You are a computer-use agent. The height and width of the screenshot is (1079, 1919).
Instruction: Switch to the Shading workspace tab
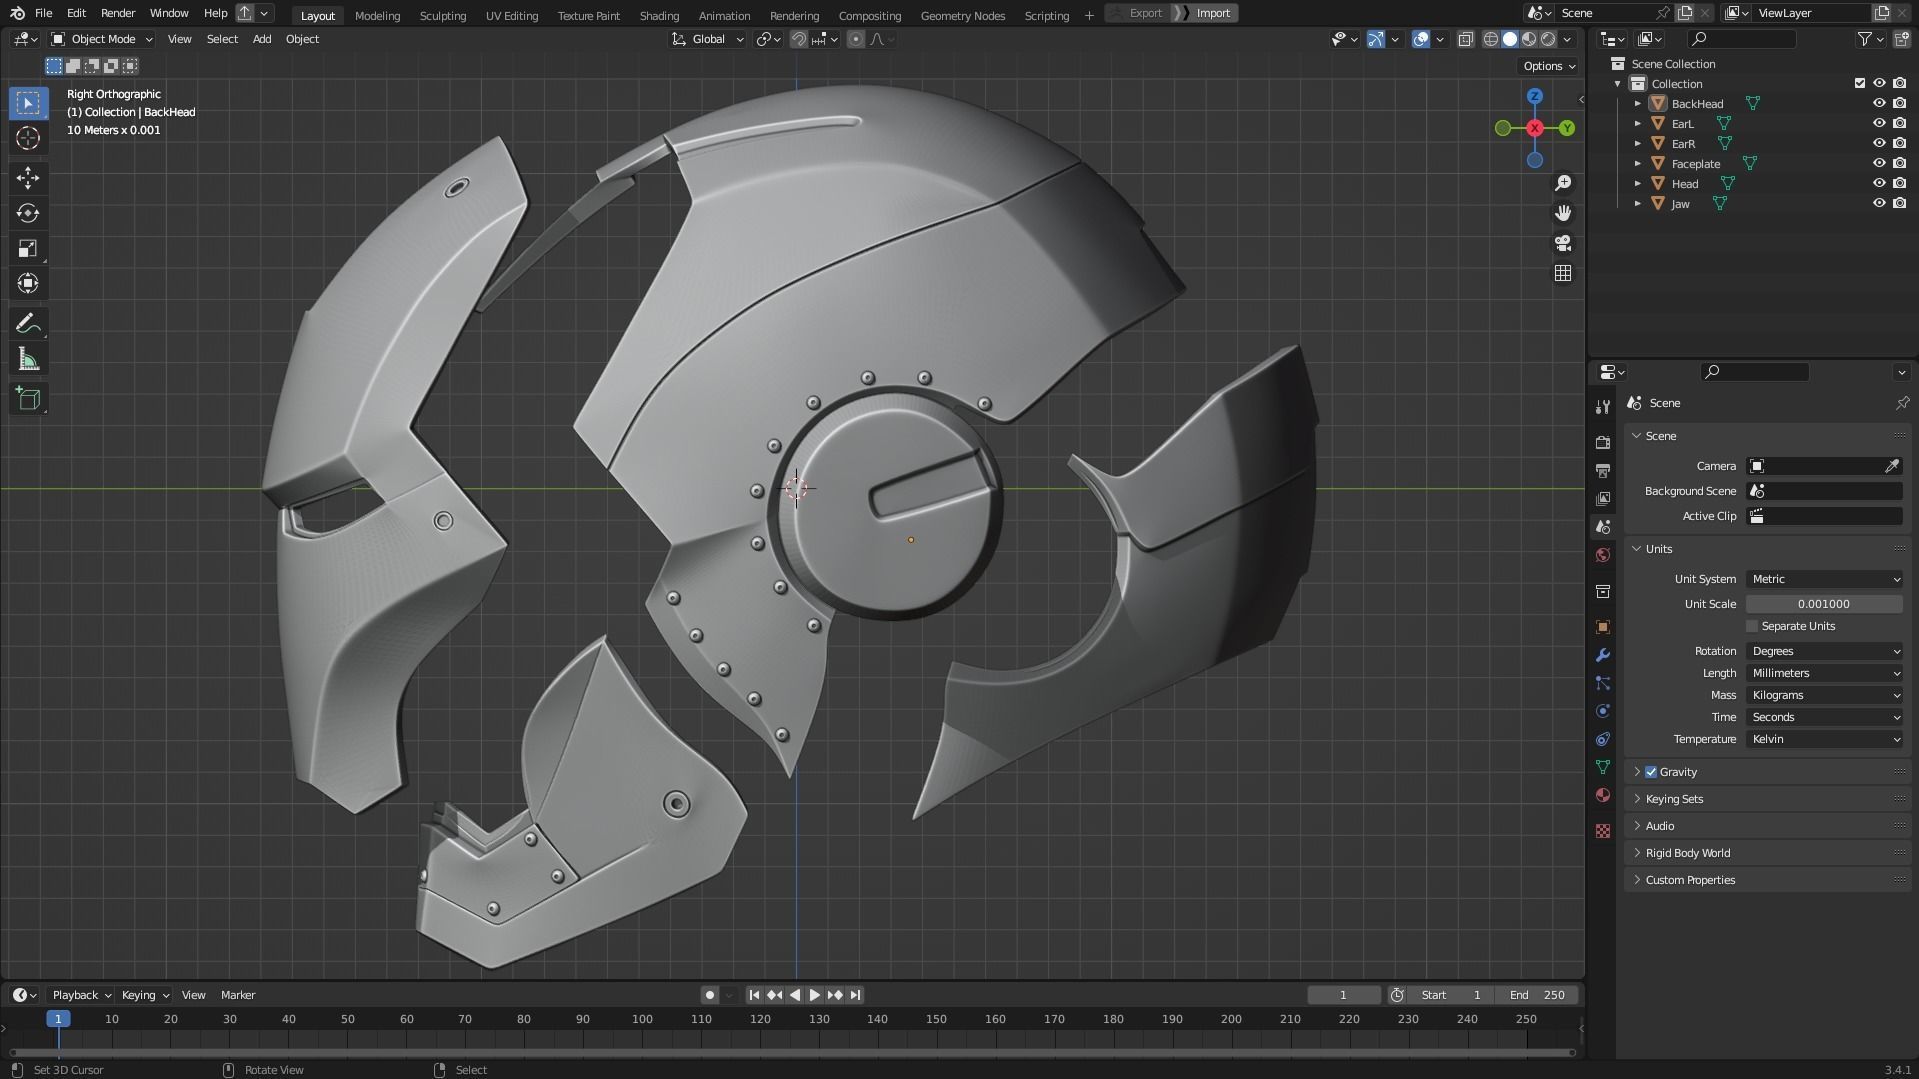(659, 15)
